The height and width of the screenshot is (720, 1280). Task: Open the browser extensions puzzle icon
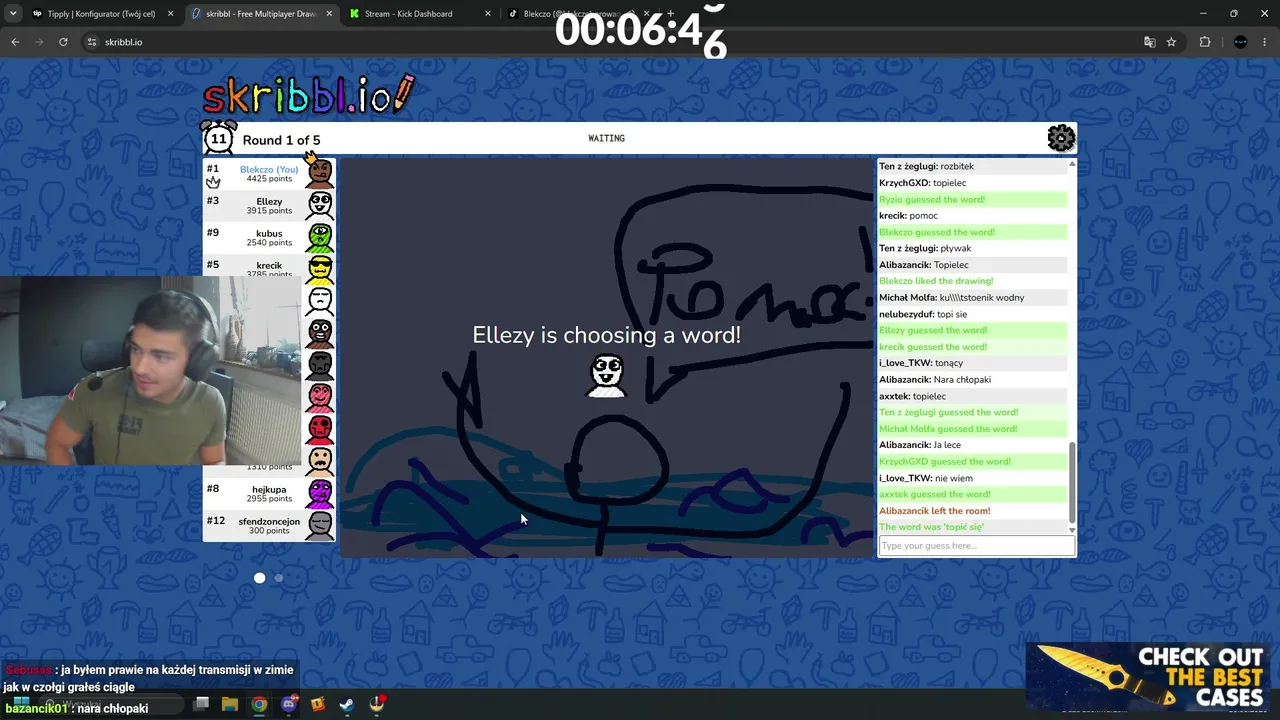1205,42
